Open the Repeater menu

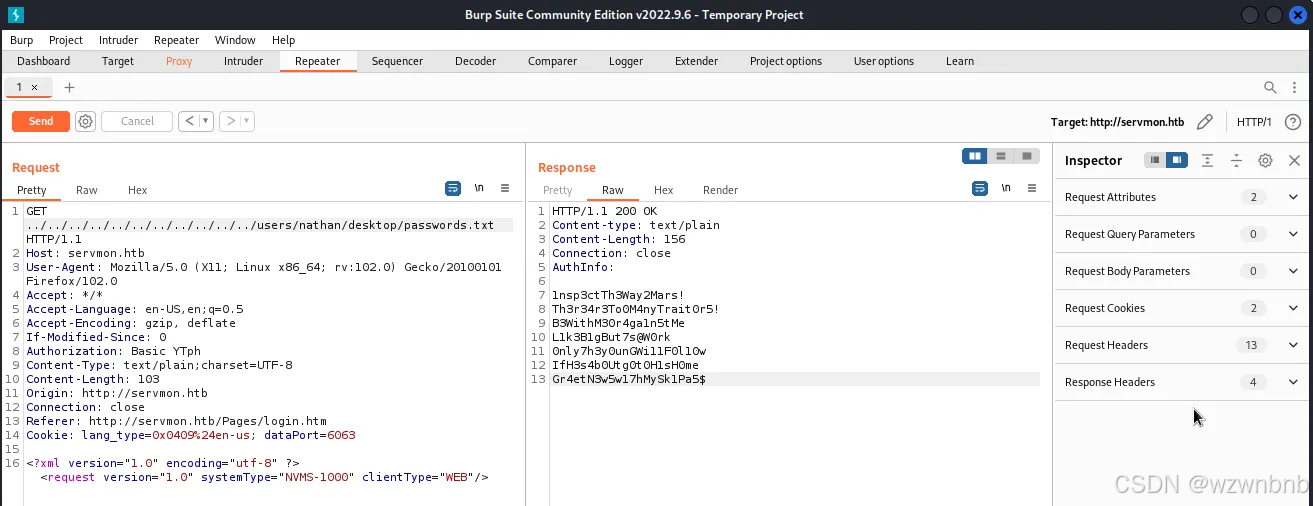[x=177, y=40]
